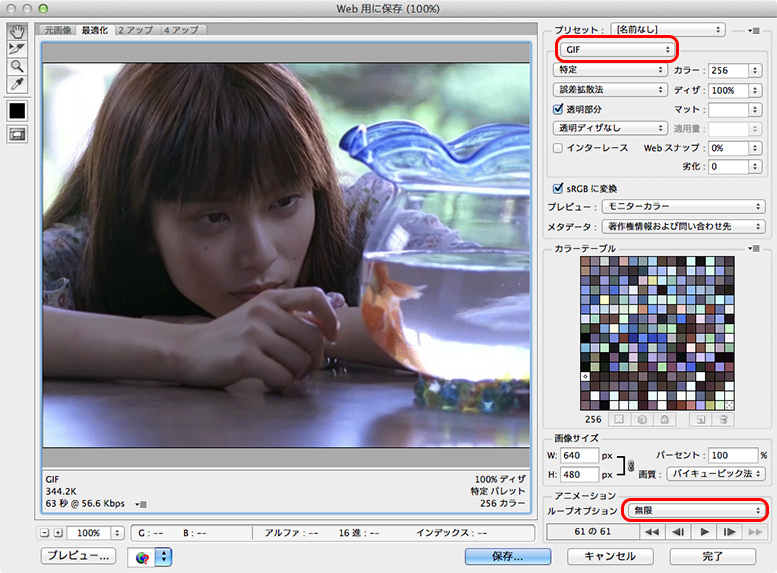Click the カラー value field 256
This screenshot has height=573, width=777.
728,70
